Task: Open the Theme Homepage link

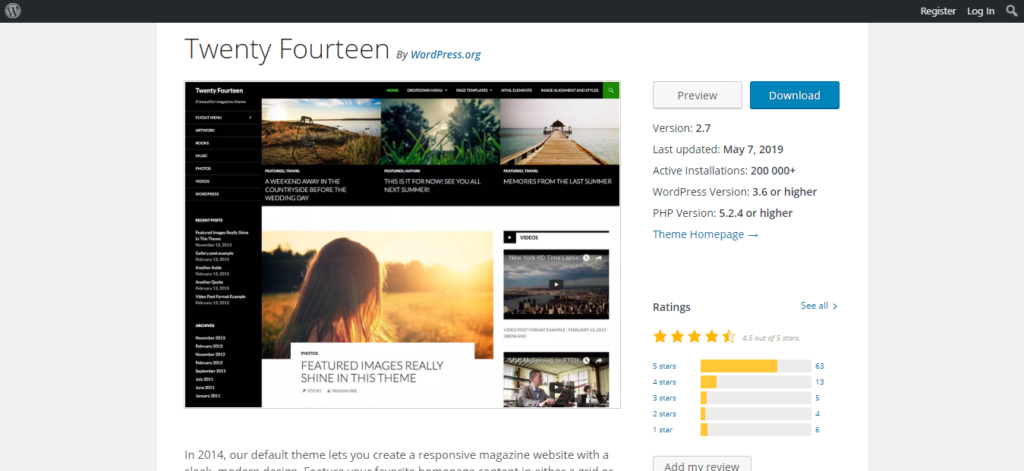Action: tap(705, 235)
